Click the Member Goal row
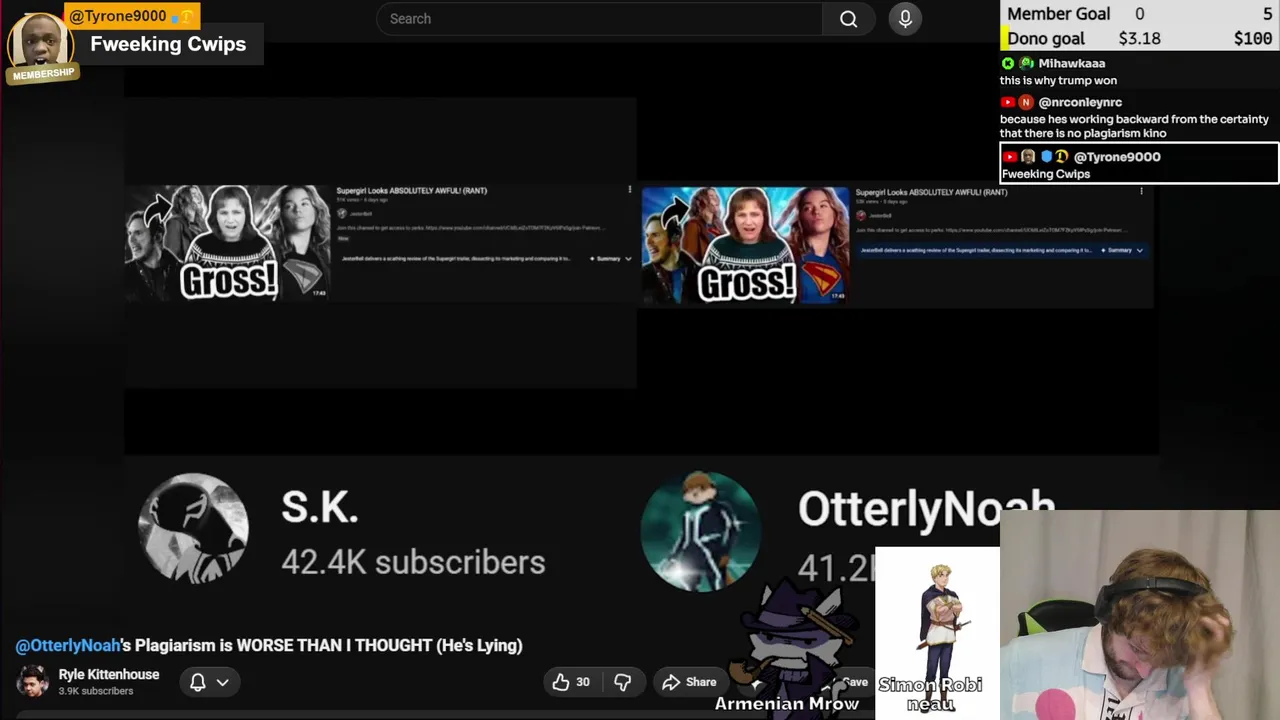1280x720 pixels. pyautogui.click(x=1139, y=13)
